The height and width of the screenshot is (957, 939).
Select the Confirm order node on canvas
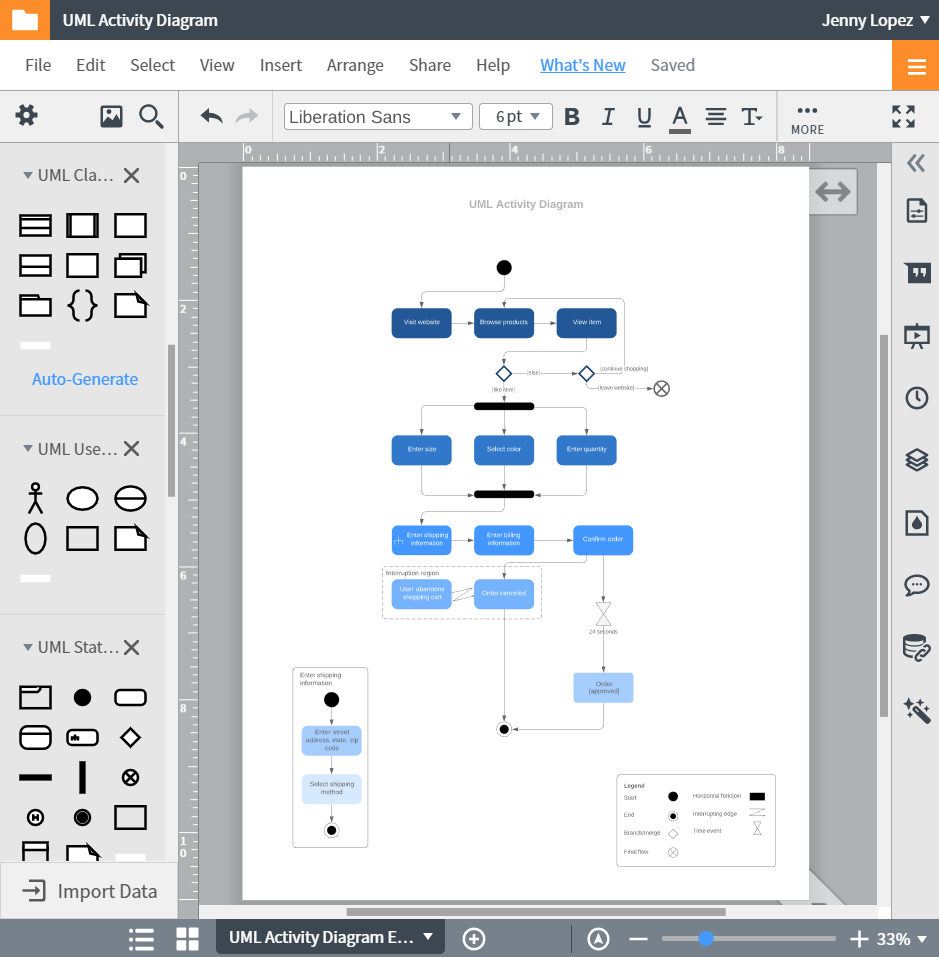point(603,540)
